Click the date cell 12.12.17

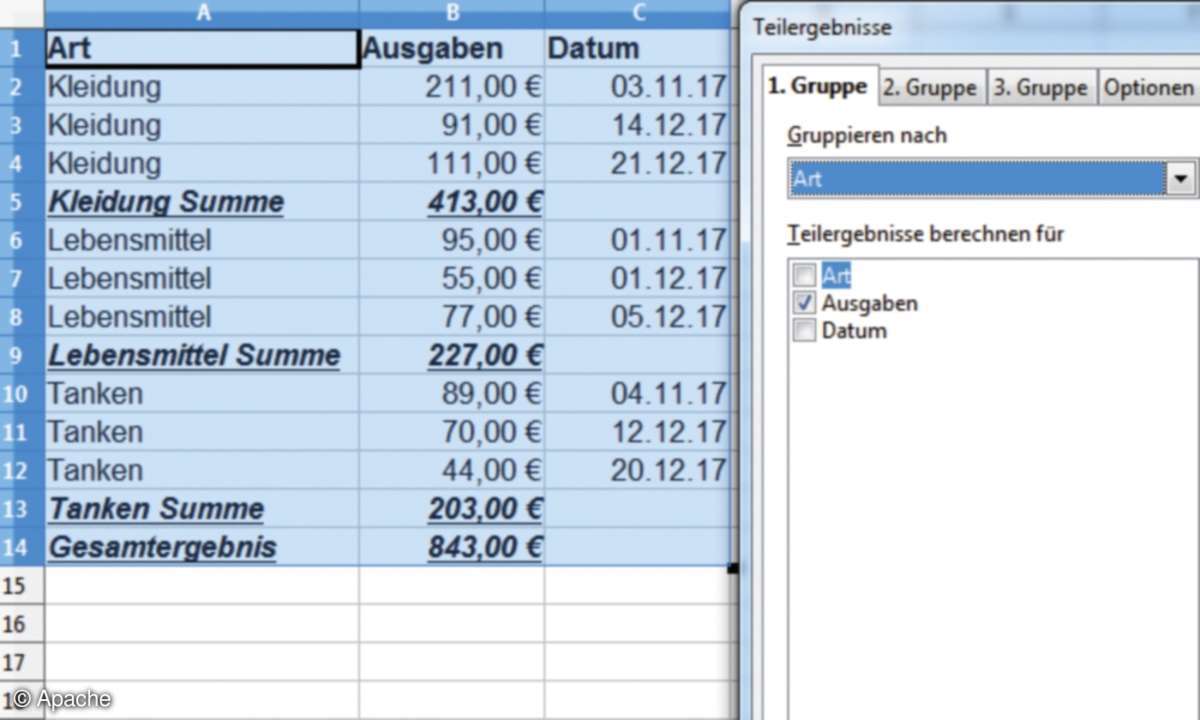point(638,432)
